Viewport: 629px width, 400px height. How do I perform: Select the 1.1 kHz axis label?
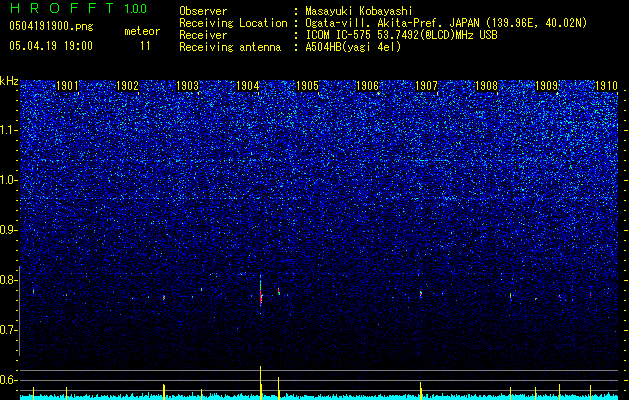8,130
